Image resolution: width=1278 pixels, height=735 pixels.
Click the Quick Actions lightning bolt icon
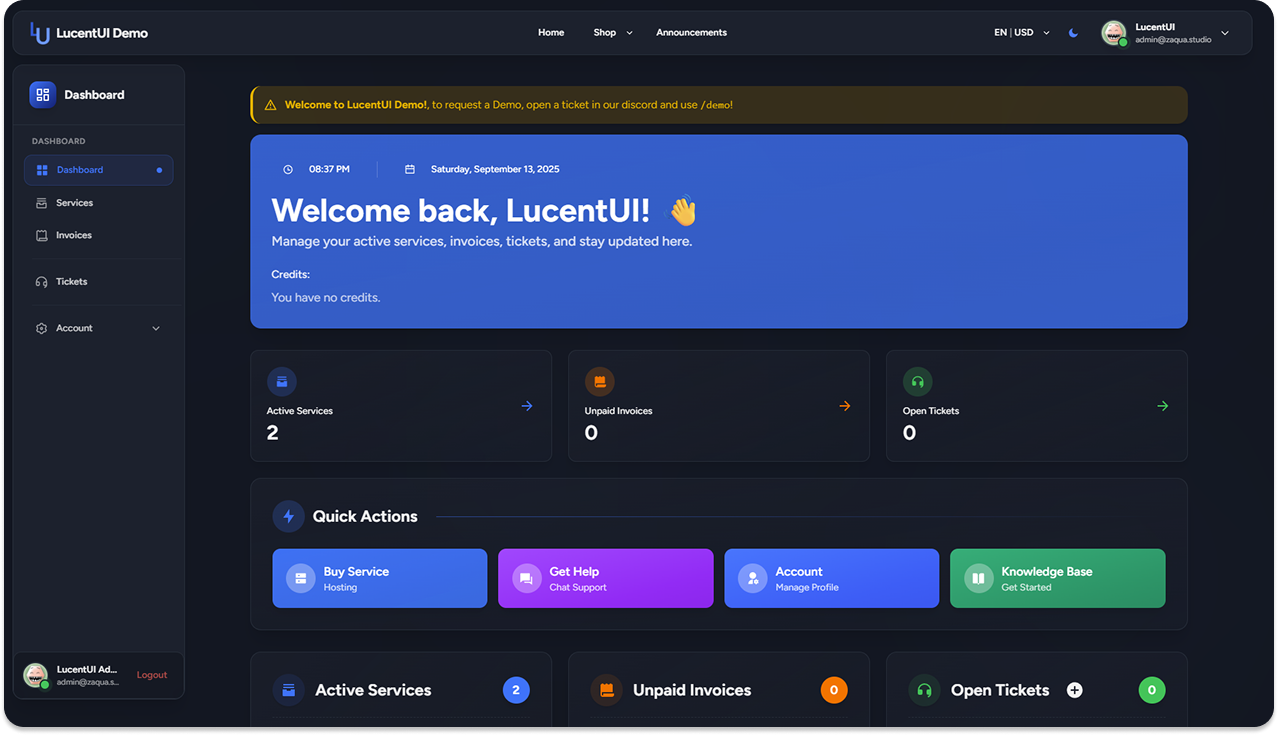(x=288, y=516)
